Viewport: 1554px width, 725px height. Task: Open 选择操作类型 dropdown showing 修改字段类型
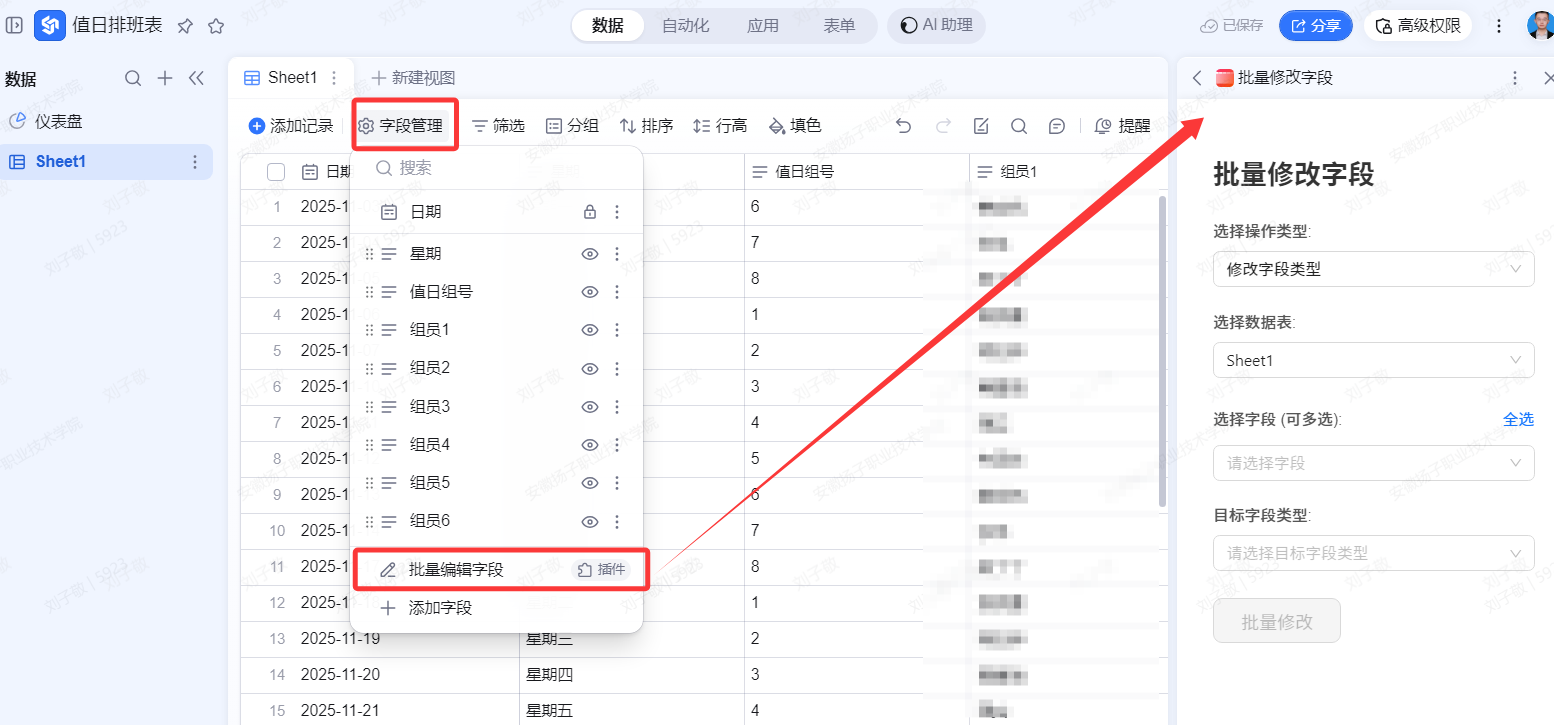tap(1373, 269)
